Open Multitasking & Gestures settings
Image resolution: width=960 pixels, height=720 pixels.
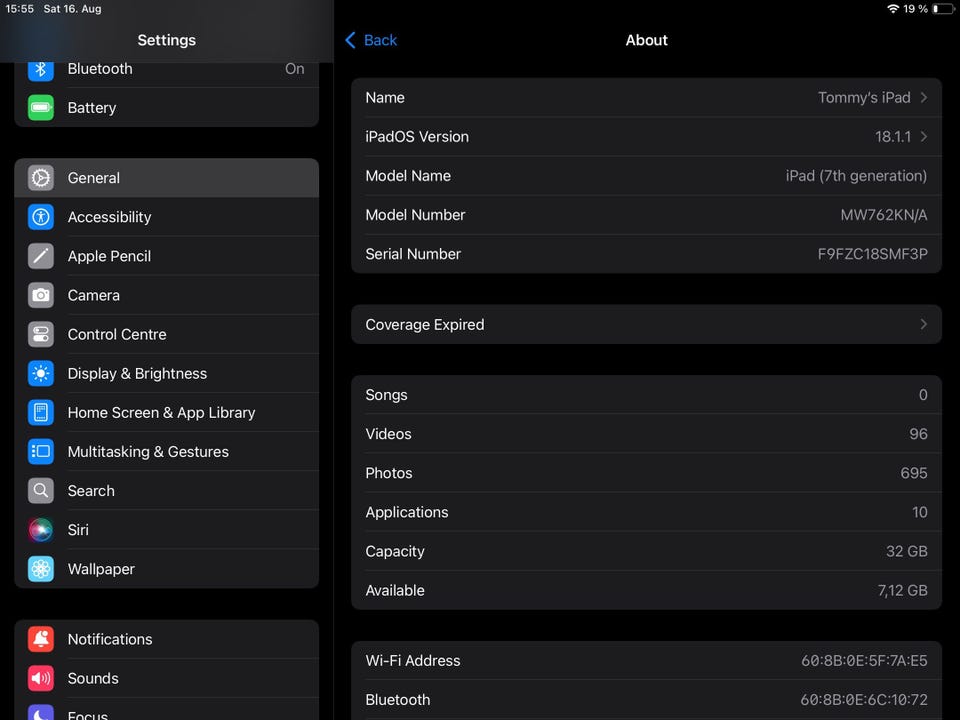tap(167, 452)
